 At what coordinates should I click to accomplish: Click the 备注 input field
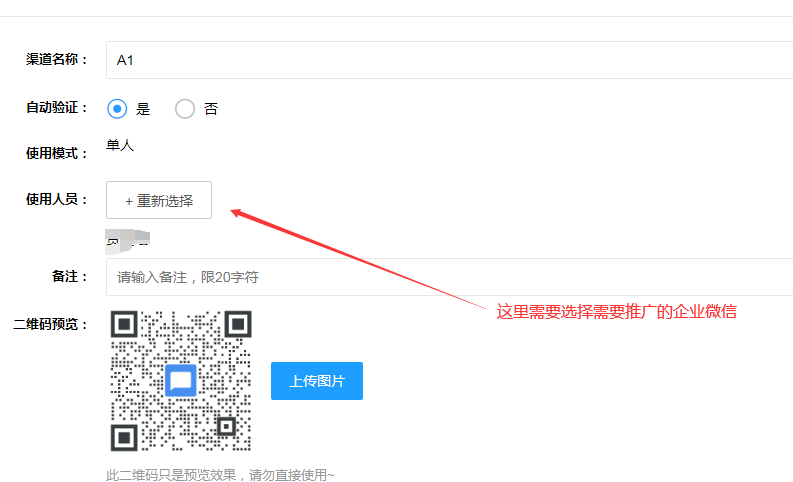pyautogui.click(x=449, y=277)
